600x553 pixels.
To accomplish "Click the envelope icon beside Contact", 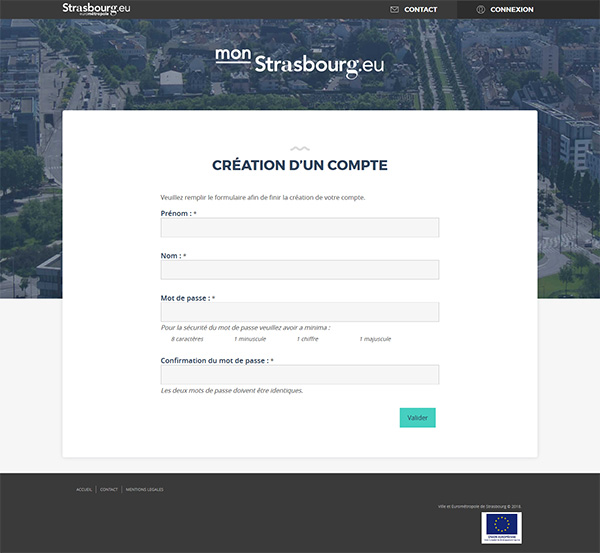I will [394, 10].
